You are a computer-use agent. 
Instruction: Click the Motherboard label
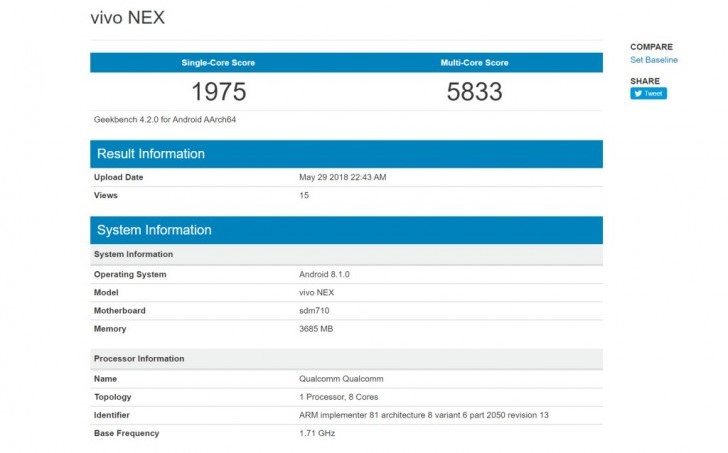tap(119, 311)
